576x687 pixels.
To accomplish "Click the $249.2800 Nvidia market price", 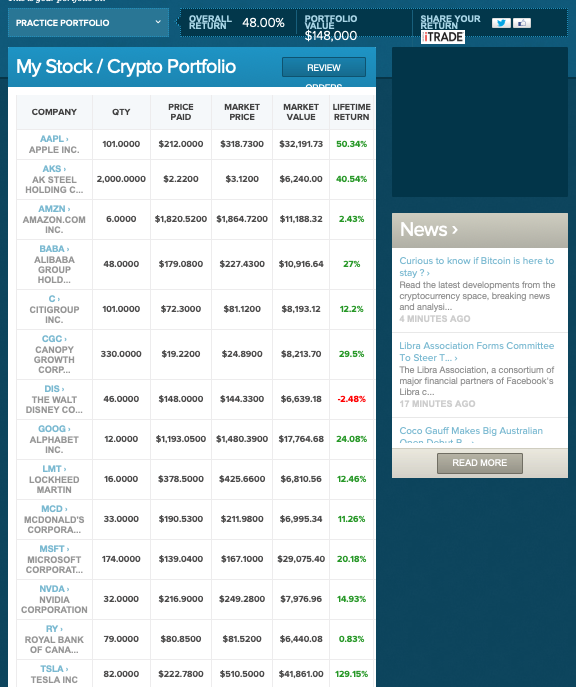I will pyautogui.click(x=242, y=599).
